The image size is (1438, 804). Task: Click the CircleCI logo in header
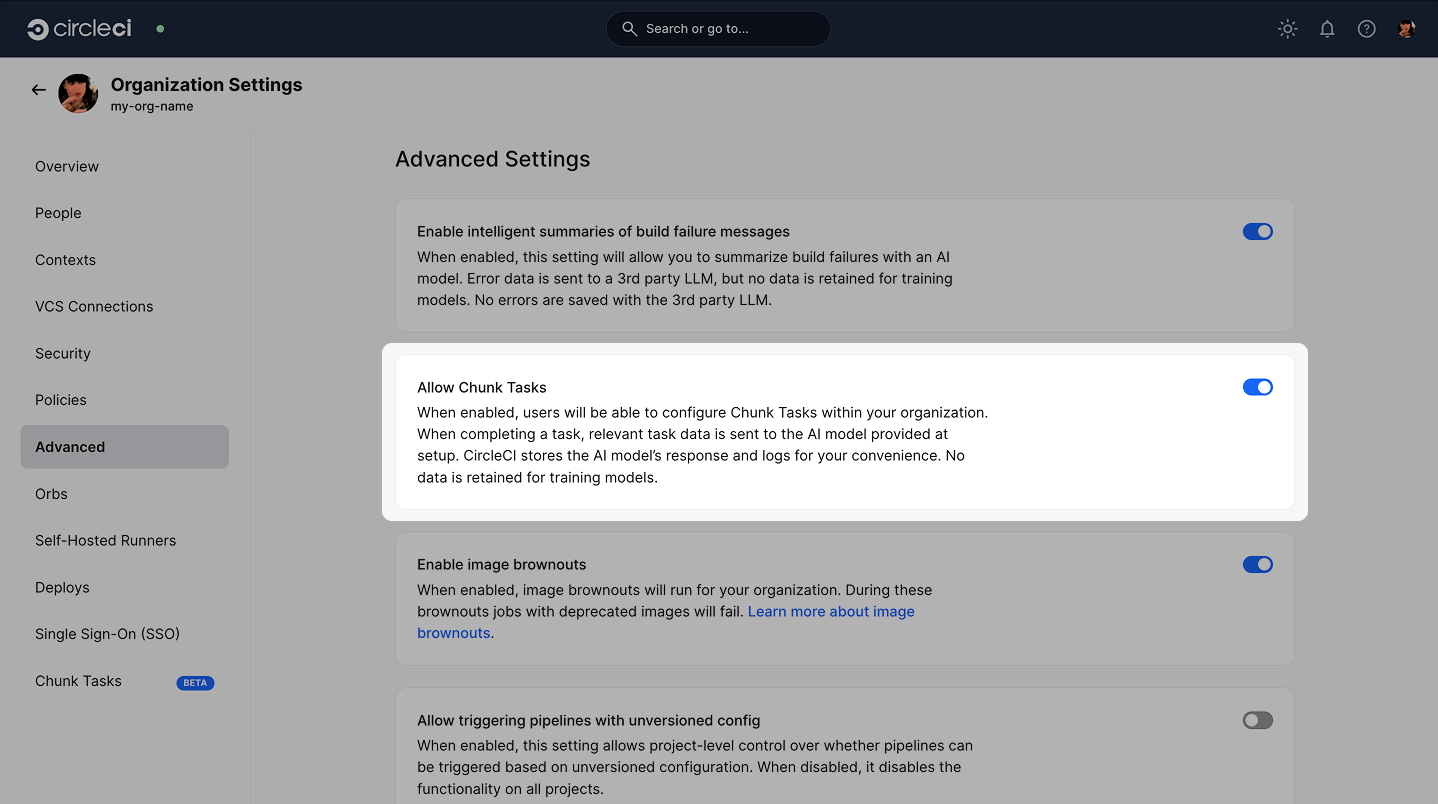click(80, 29)
